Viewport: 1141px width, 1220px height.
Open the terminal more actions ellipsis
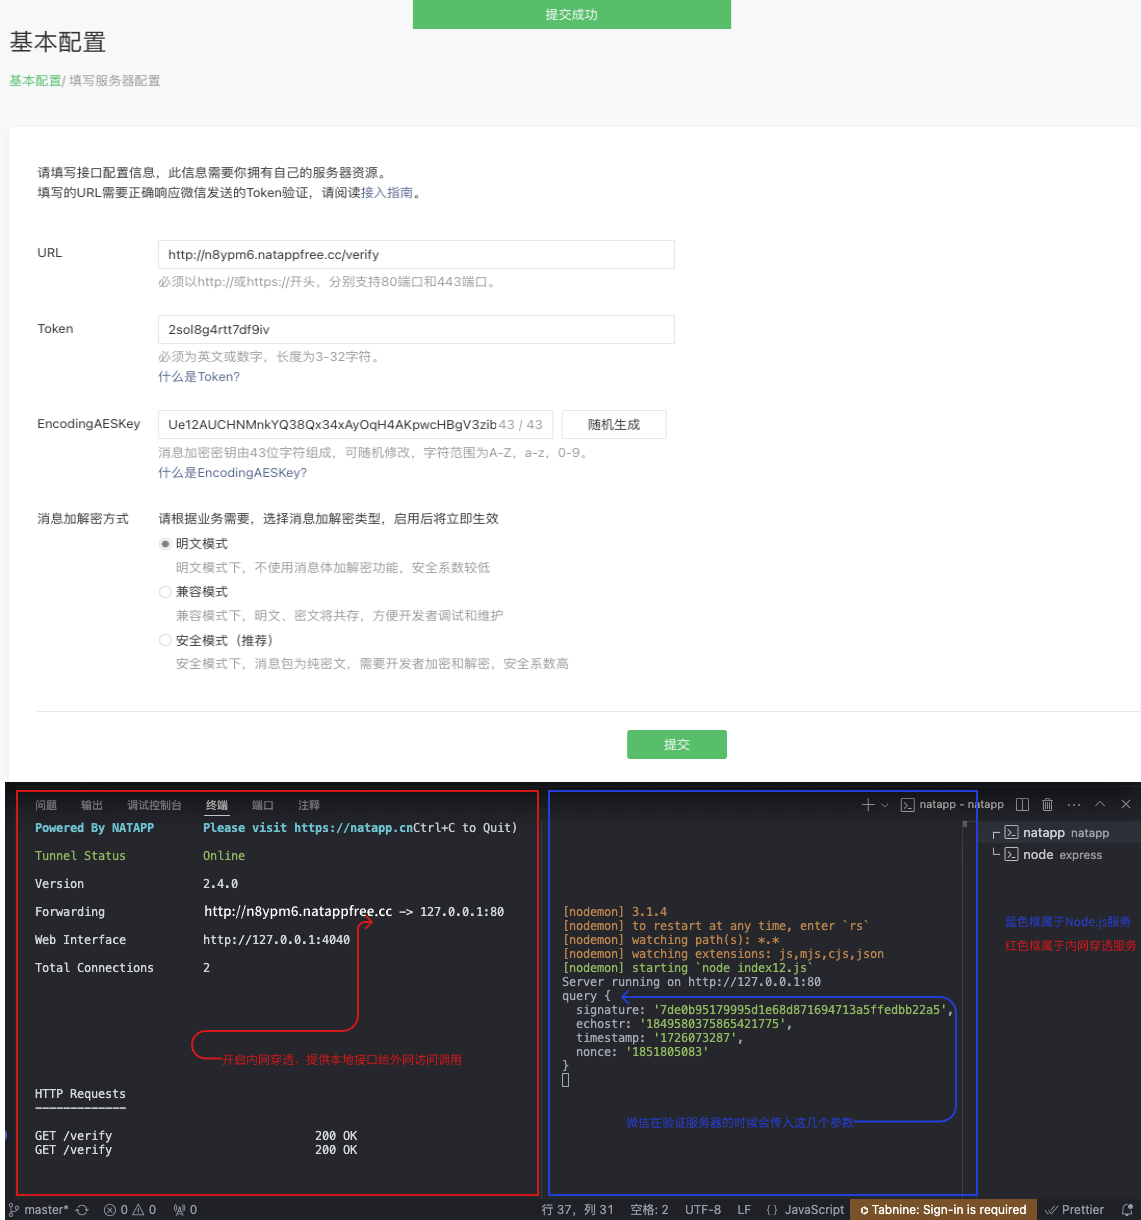[x=1074, y=805]
